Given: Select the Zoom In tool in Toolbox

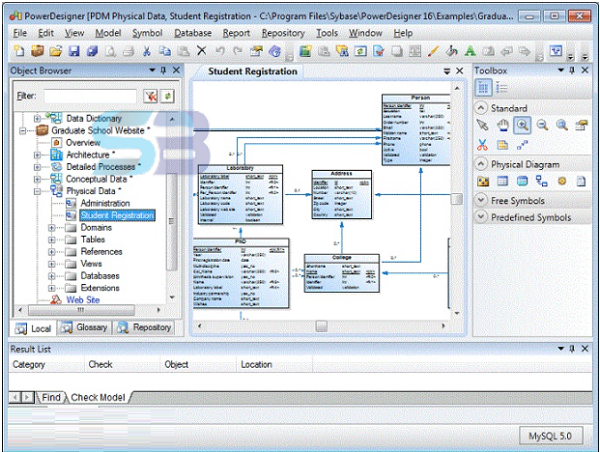Looking at the screenshot, I should pos(522,125).
